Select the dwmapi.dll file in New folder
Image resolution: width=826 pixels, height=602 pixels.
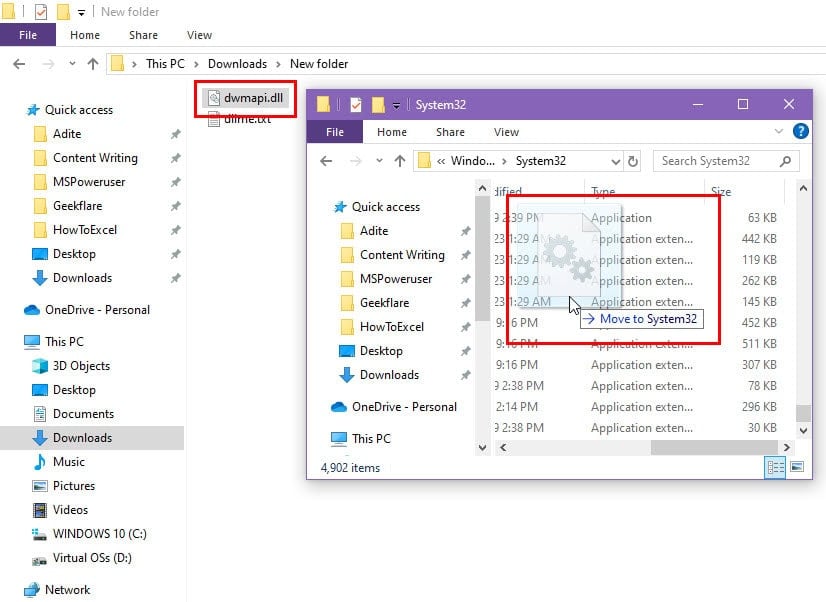[245, 98]
